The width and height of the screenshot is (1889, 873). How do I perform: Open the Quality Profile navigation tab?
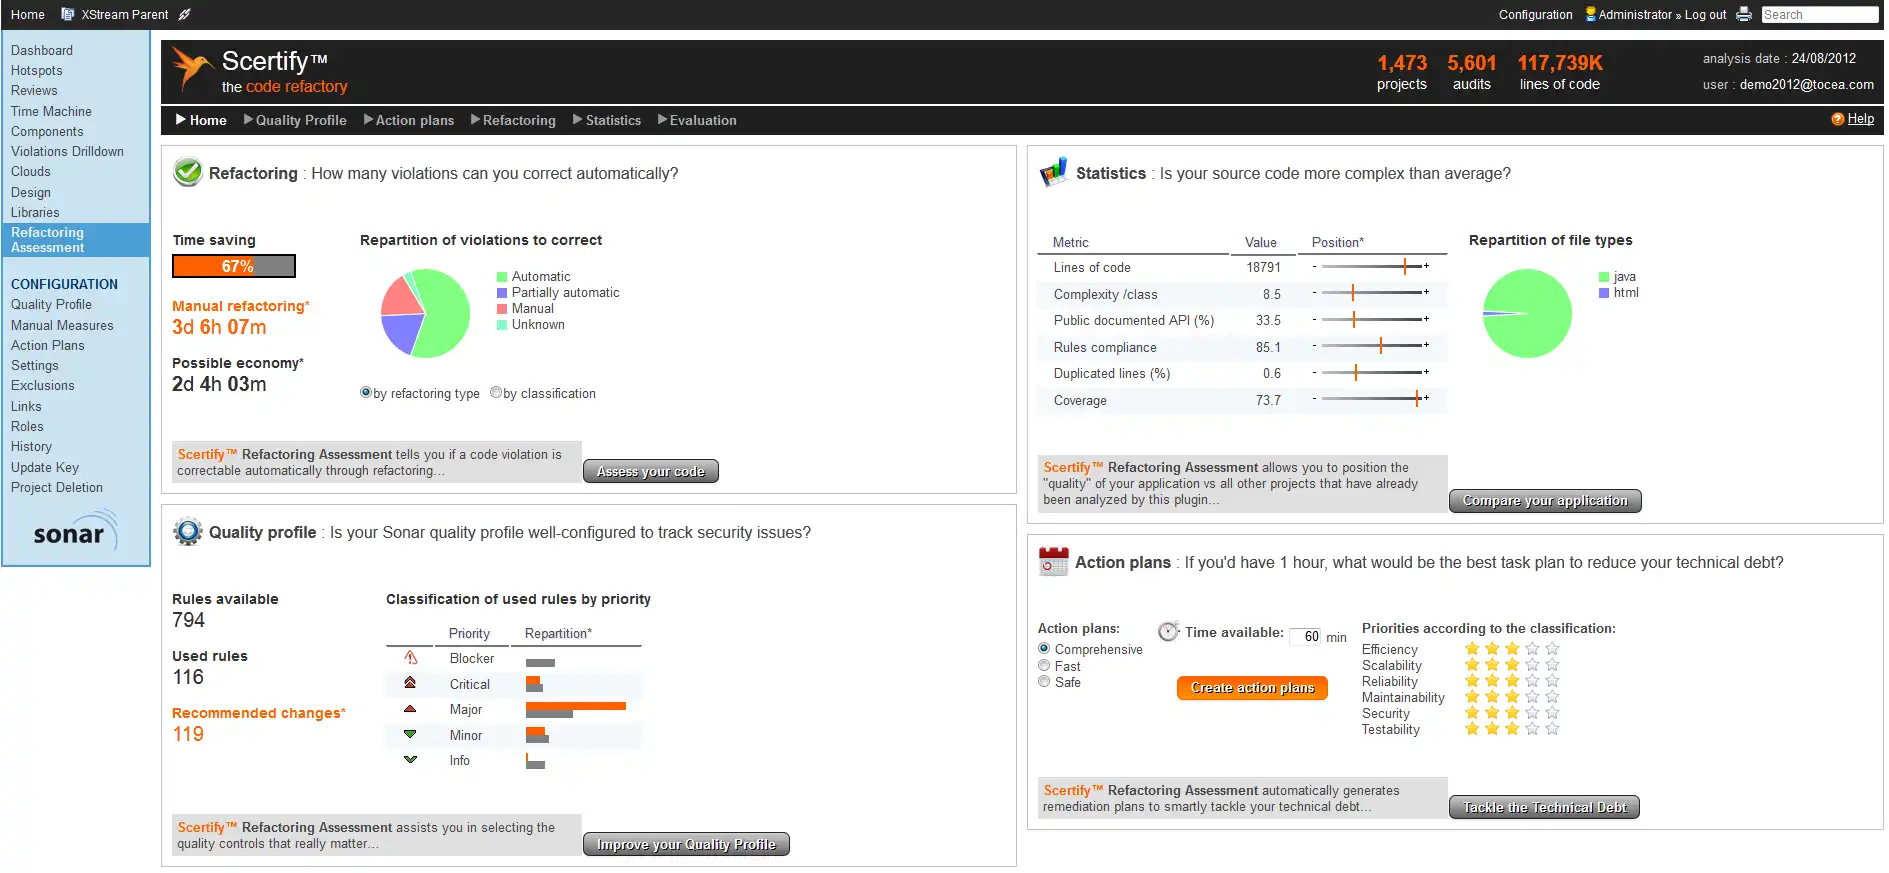coord(295,120)
